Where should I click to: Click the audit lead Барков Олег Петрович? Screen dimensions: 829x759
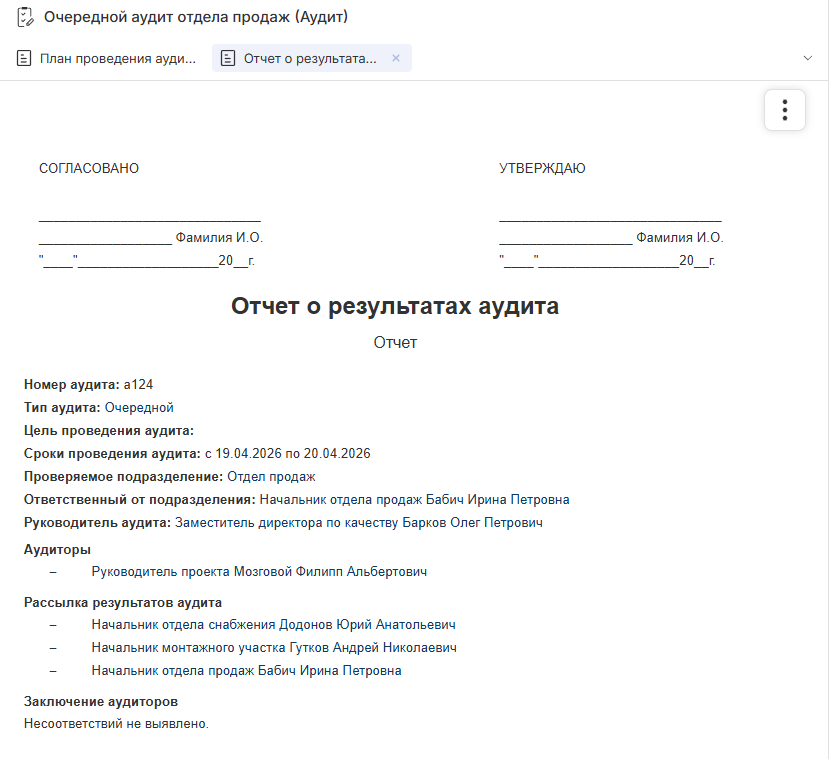[359, 522]
